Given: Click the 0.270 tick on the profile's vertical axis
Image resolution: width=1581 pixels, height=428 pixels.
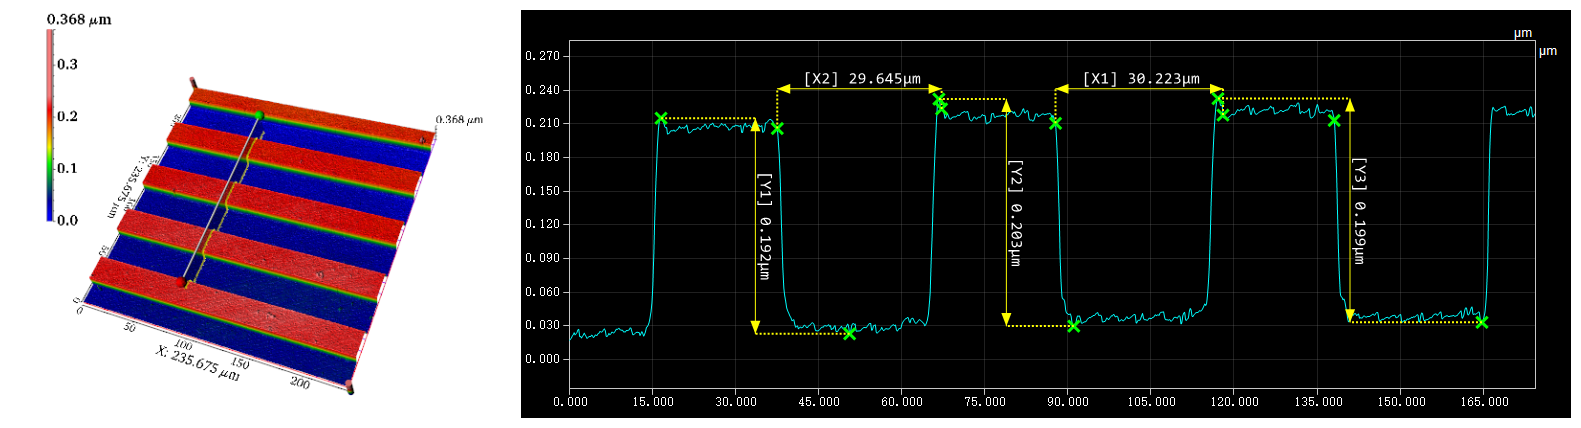Looking at the screenshot, I should [x=544, y=56].
